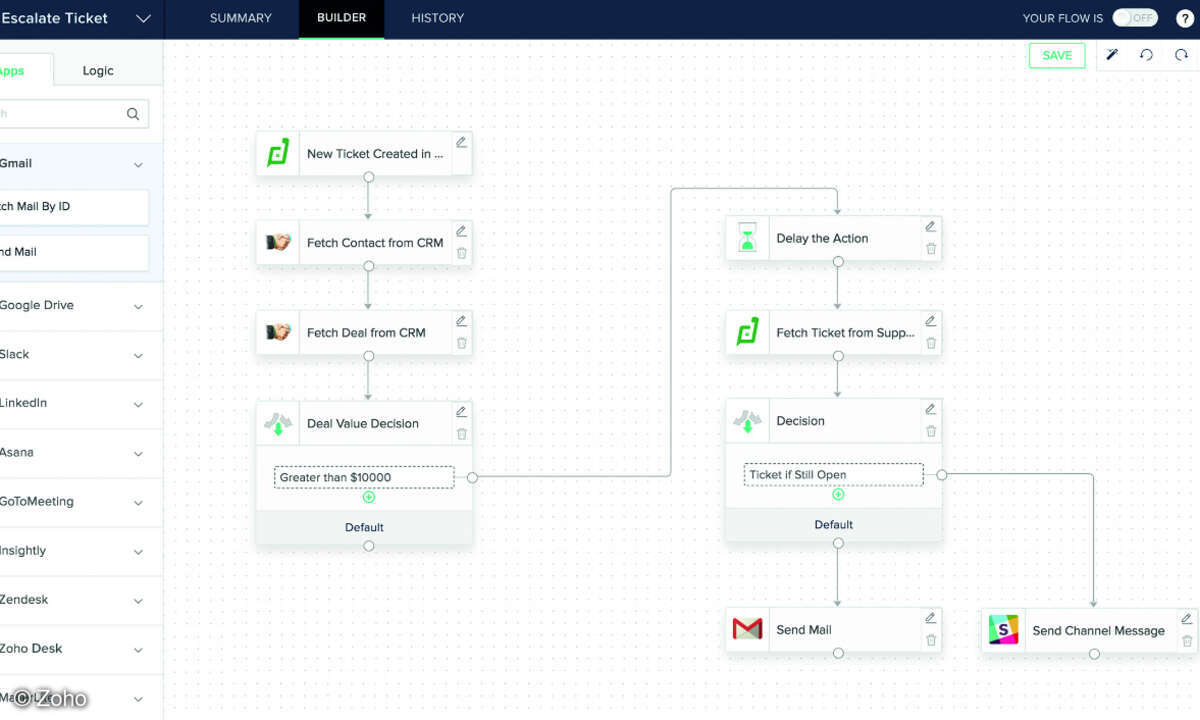1200x720 pixels.
Task: Expand the LinkedIn app section
Action: 138,404
